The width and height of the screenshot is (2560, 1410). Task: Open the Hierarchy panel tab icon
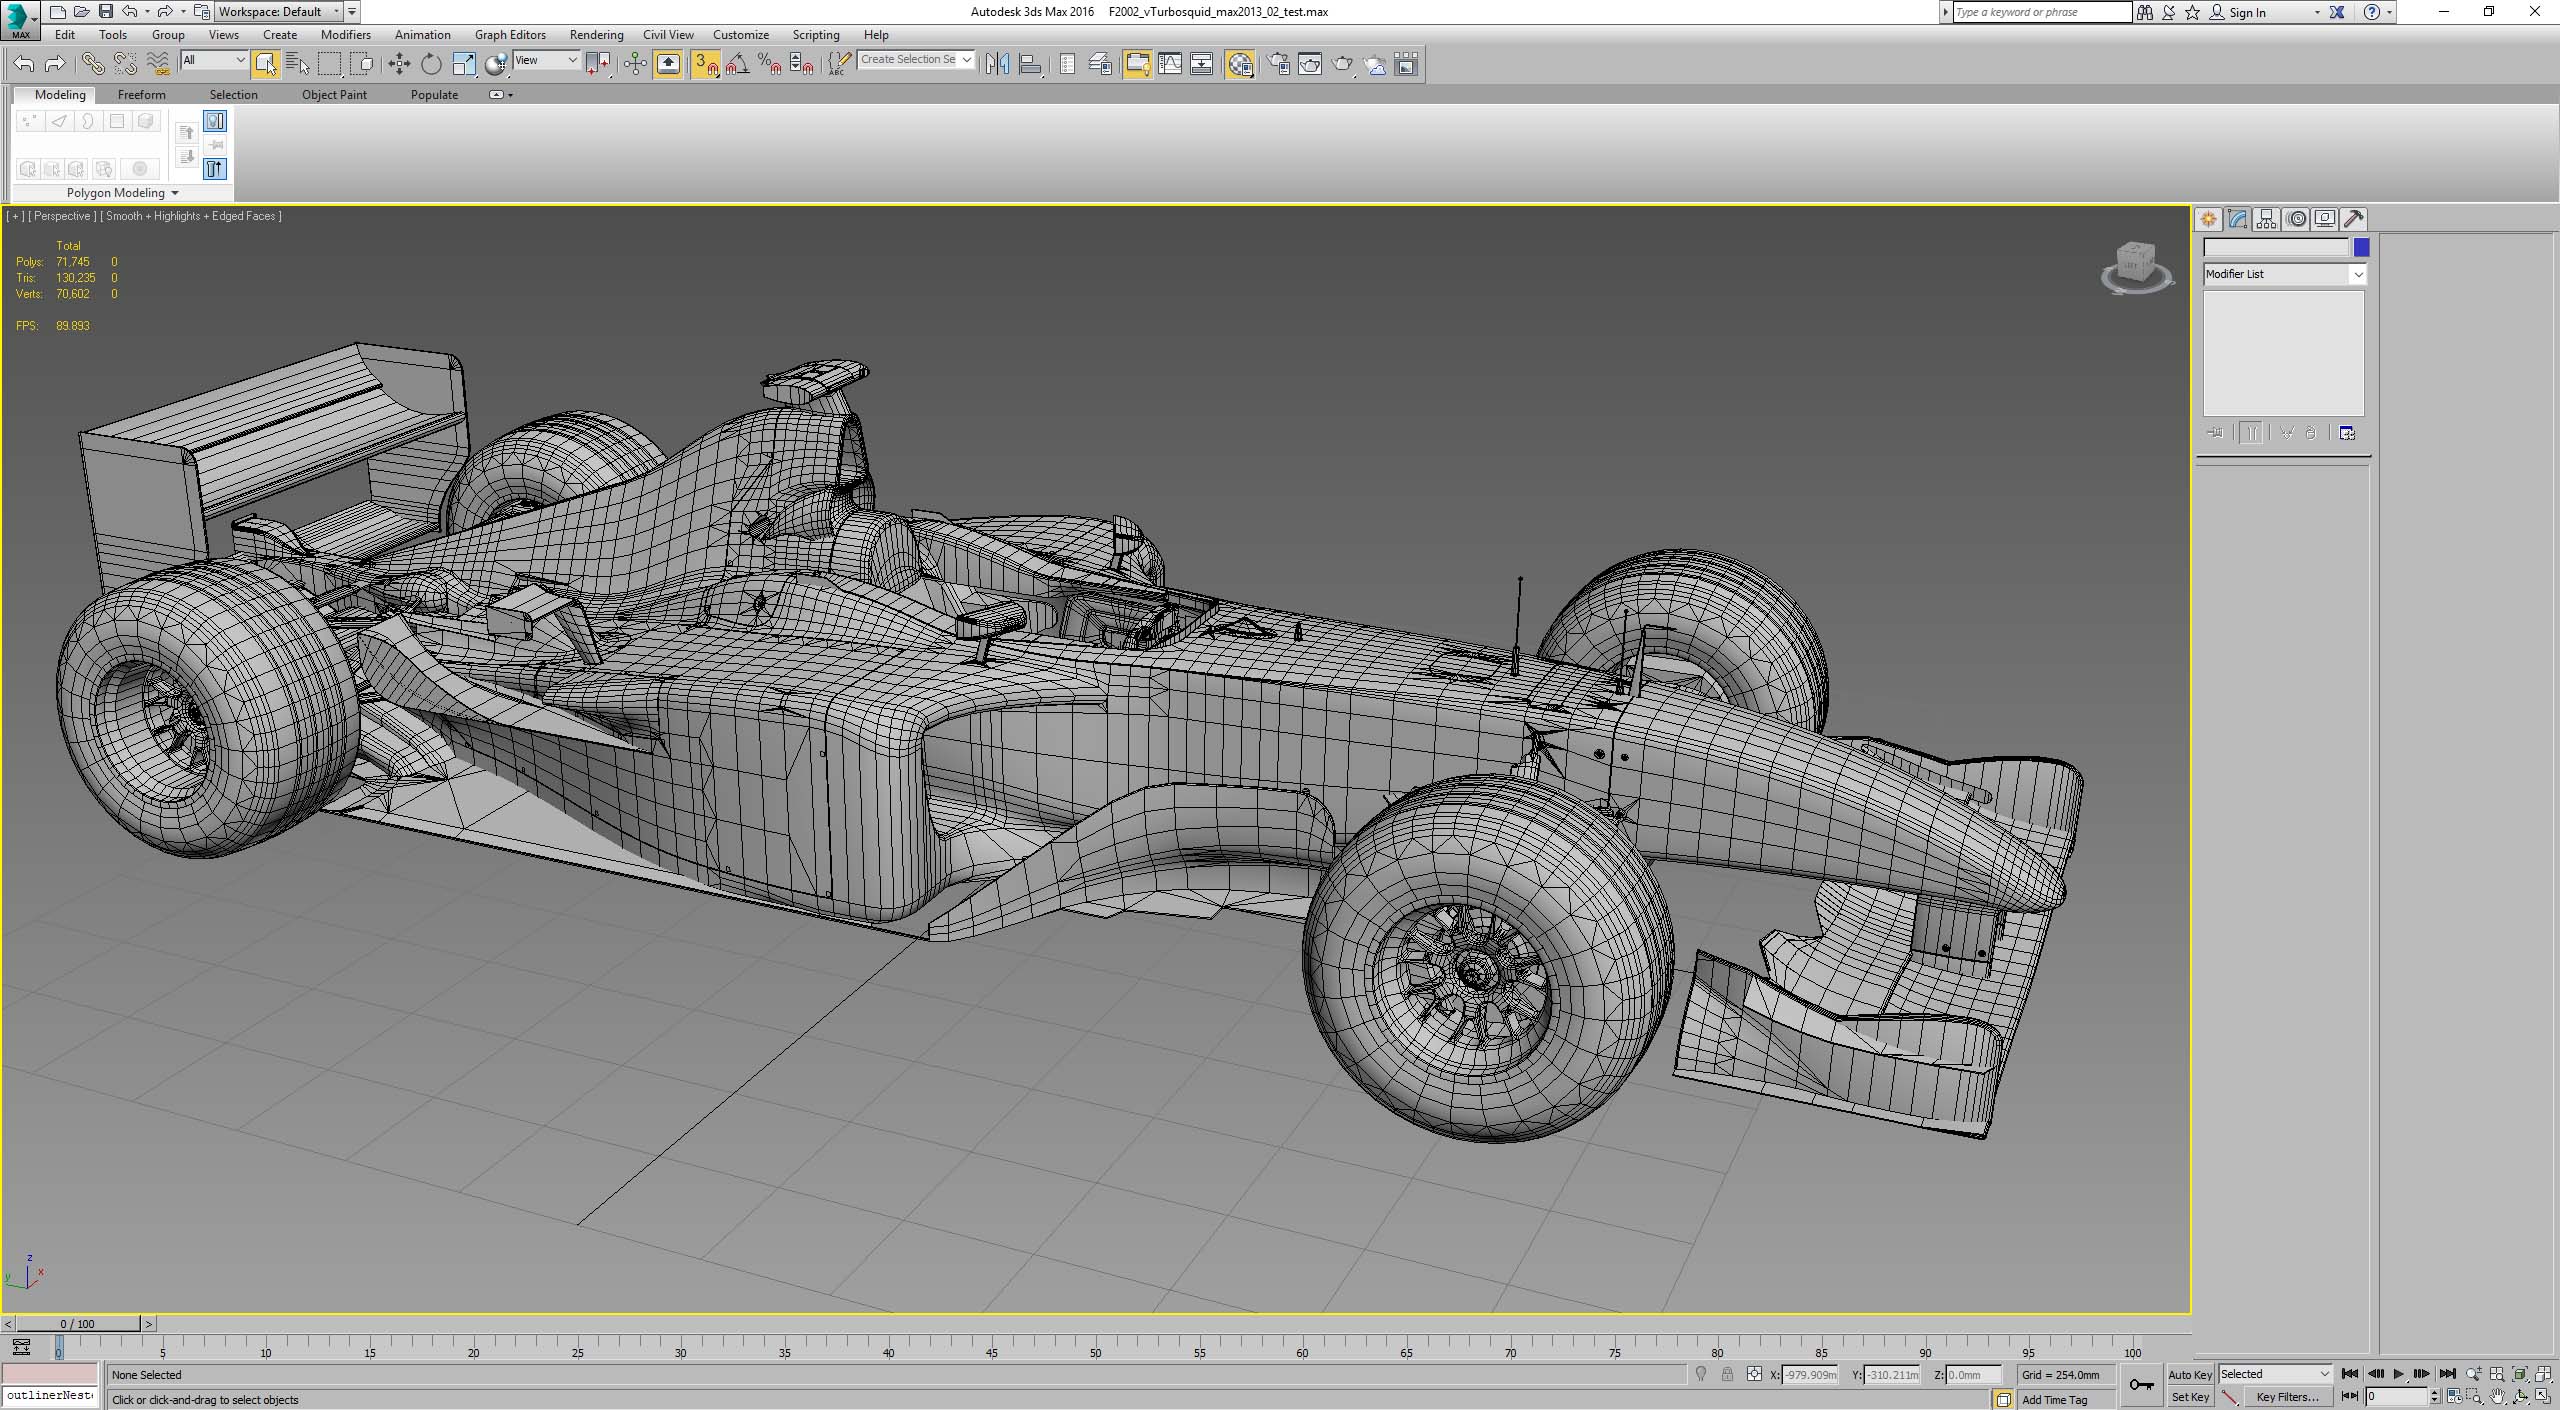point(2267,219)
